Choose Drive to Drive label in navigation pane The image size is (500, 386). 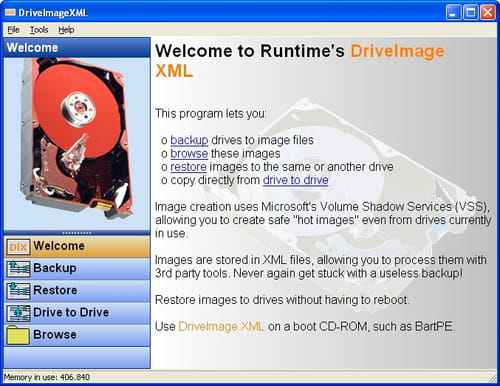(71, 312)
